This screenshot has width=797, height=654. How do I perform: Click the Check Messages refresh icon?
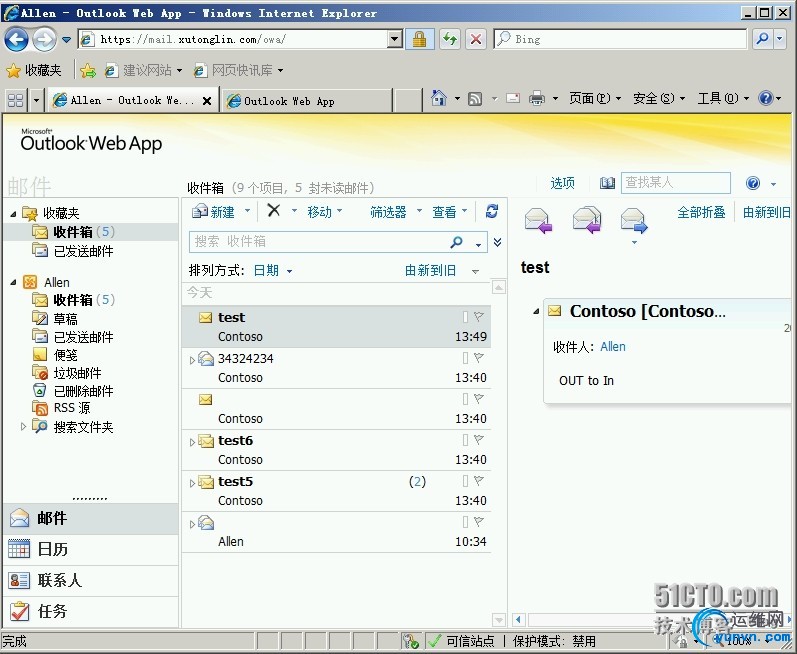click(x=492, y=211)
